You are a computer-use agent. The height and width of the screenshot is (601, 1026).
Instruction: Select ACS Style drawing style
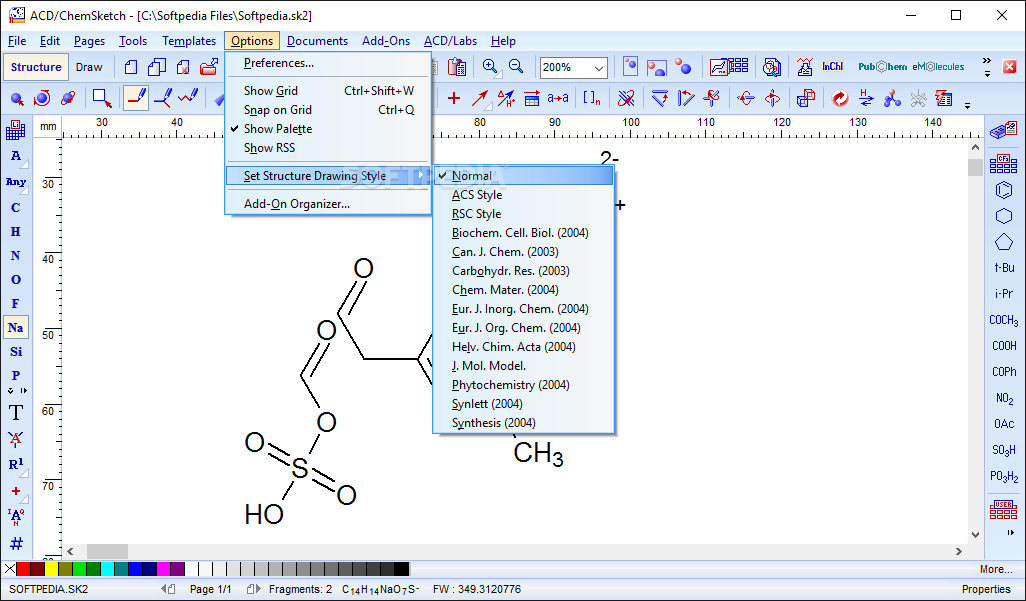523,194
